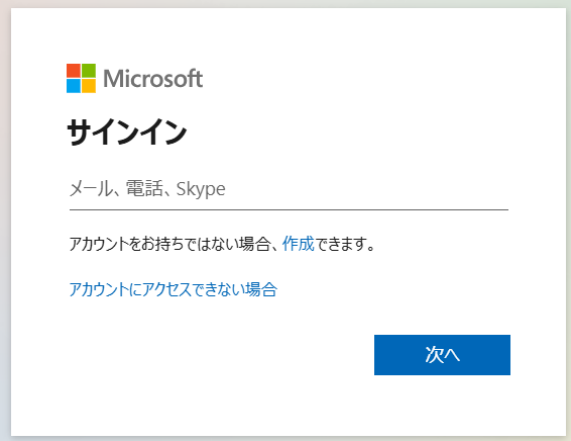The height and width of the screenshot is (441, 571).
Task: Click the red square of Microsoft logo
Action: tap(73, 71)
